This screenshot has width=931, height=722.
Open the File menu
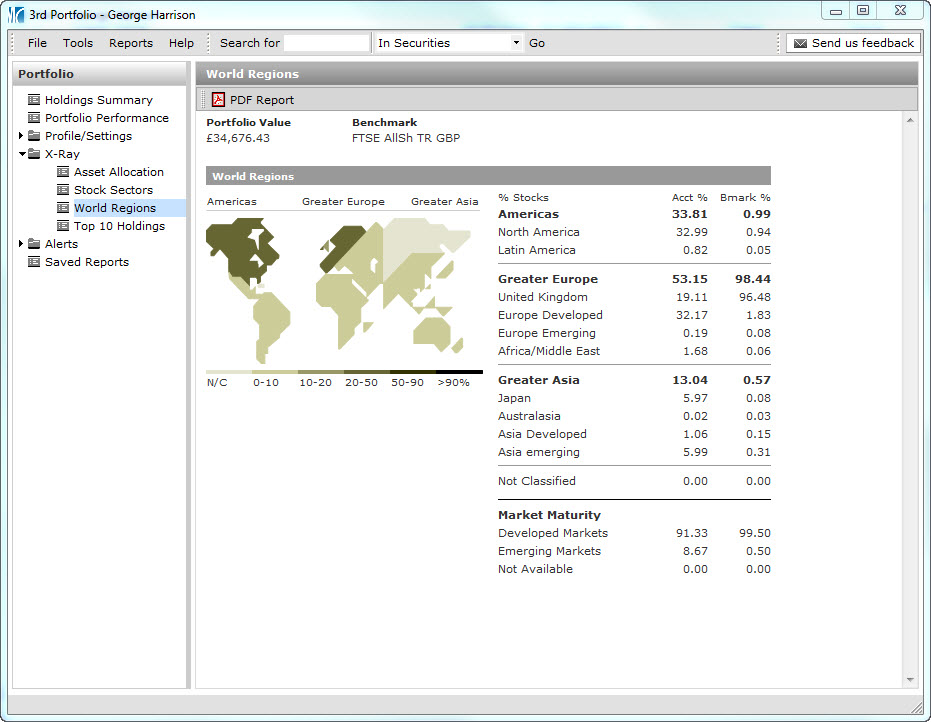click(37, 43)
